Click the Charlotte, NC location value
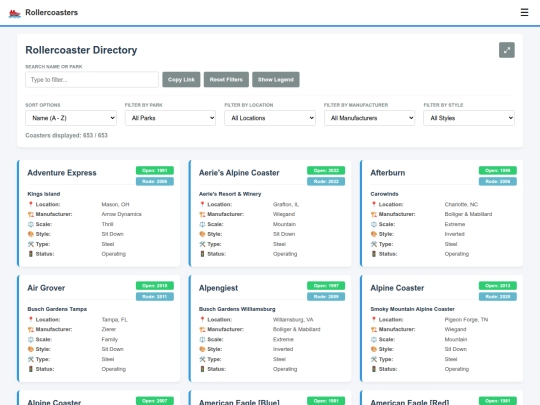The width and height of the screenshot is (540, 405). [x=461, y=204]
